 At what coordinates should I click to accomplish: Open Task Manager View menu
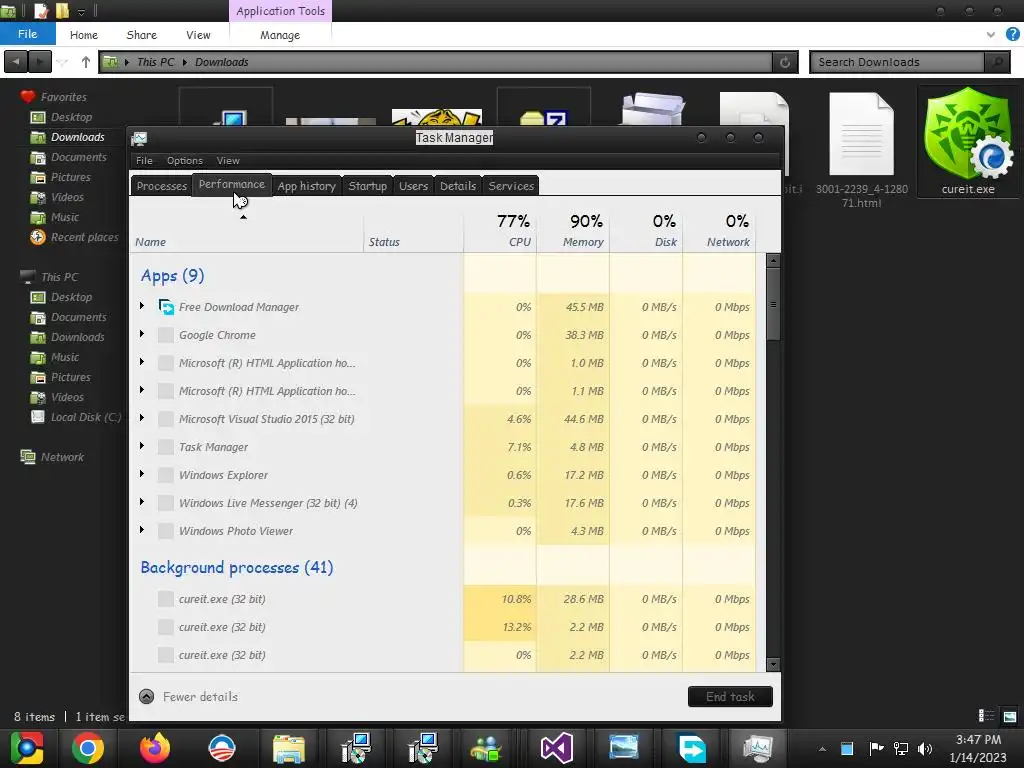[228, 161]
